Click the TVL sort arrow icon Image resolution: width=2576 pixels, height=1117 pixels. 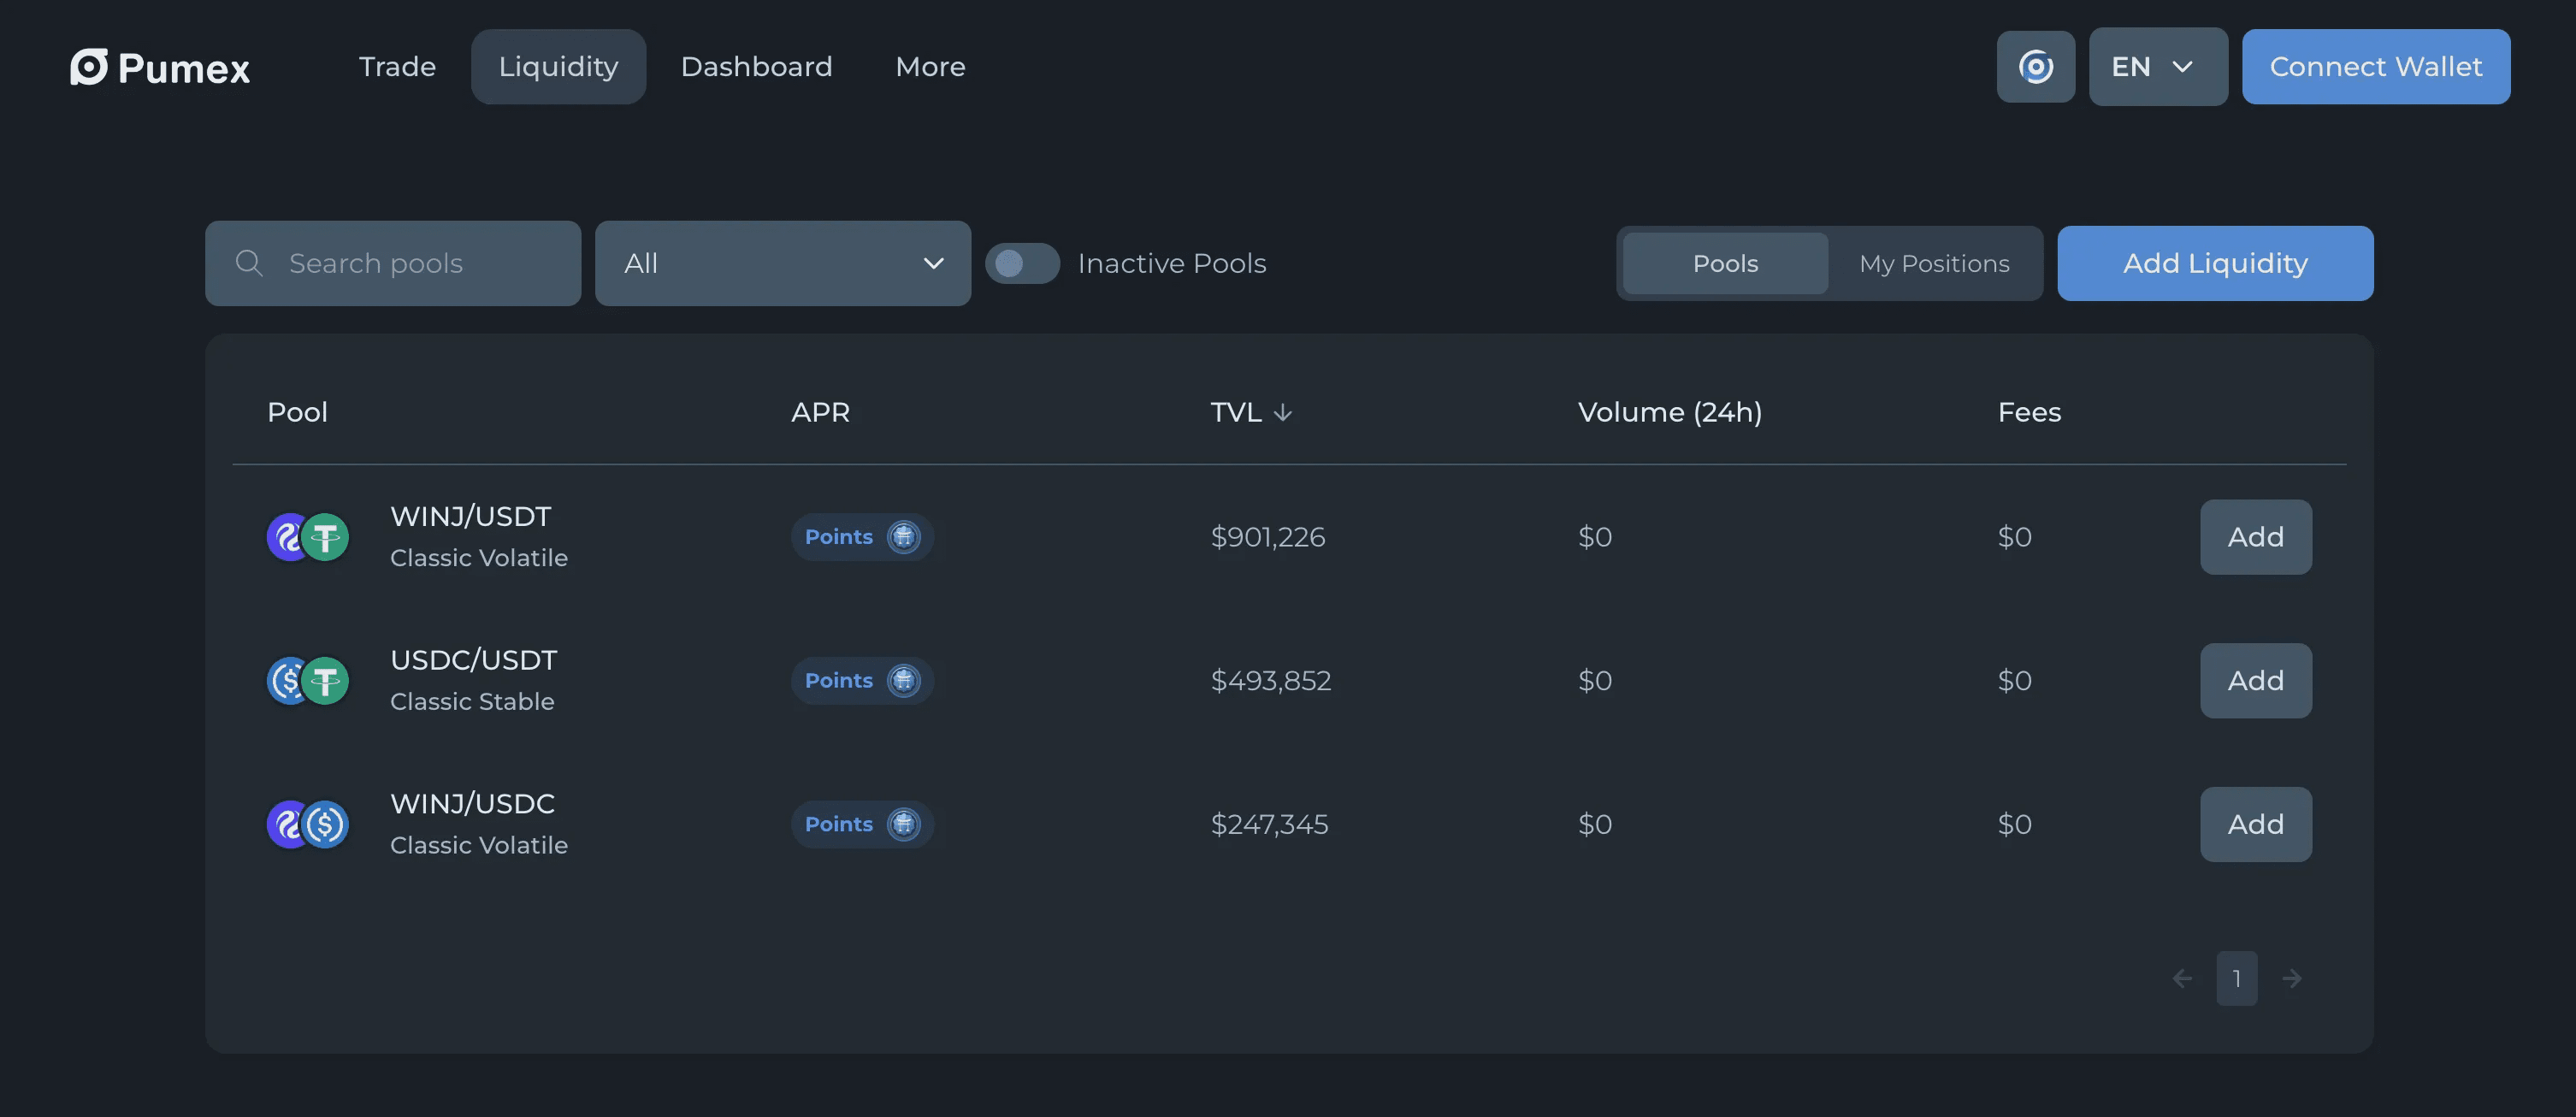click(x=1283, y=413)
